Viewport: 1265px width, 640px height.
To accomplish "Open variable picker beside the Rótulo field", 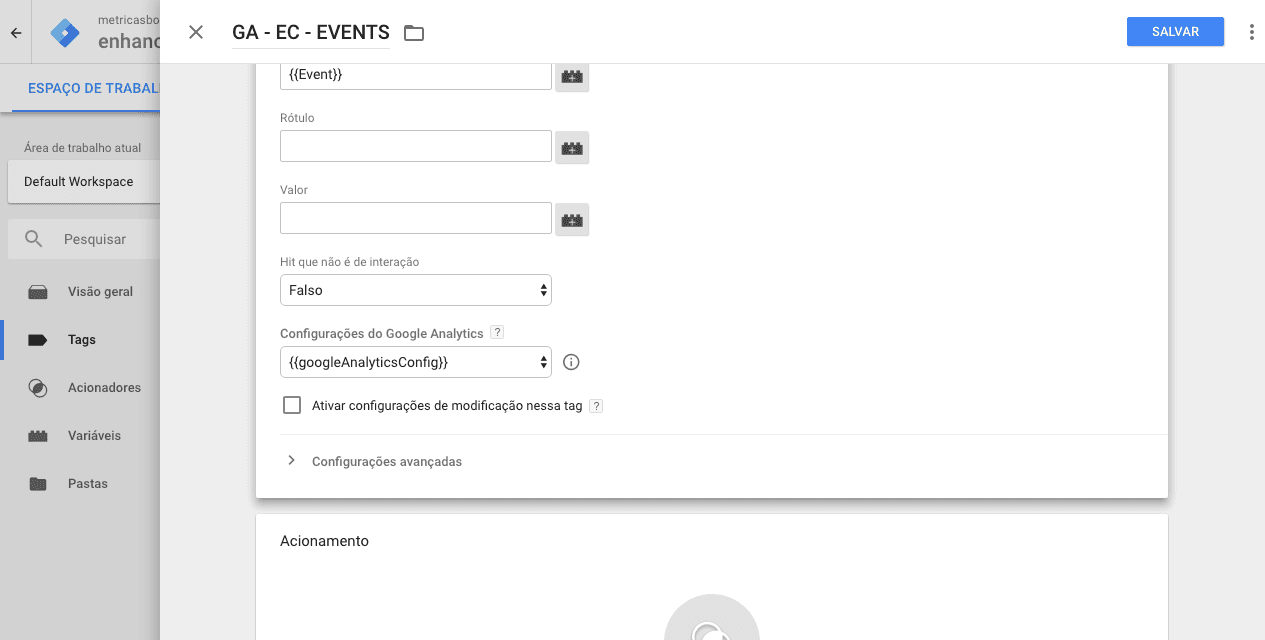I will (571, 147).
